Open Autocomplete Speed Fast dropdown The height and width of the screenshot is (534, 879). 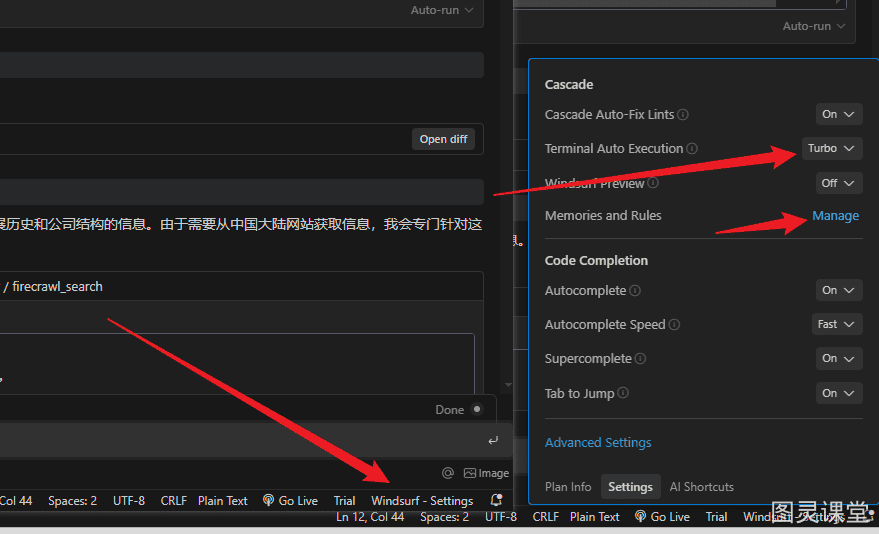837,324
